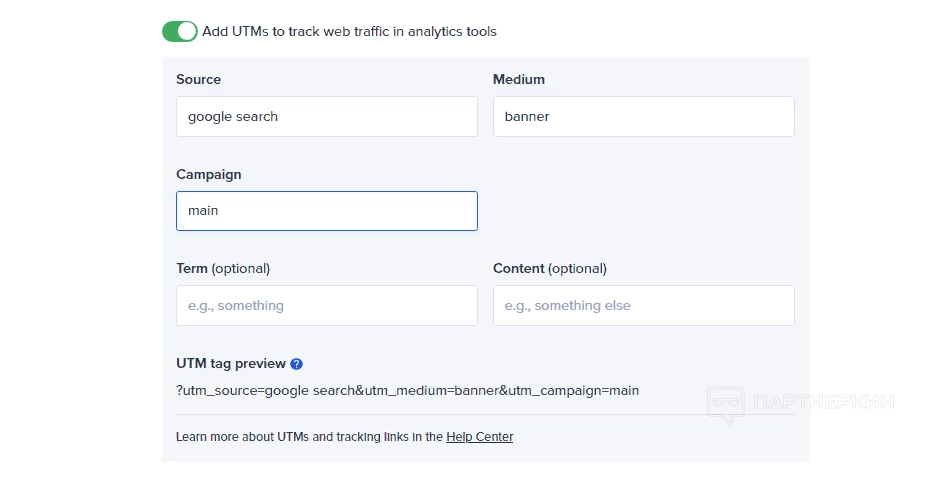Click the UTM tag preview heading
Image resolution: width=945 pixels, height=478 pixels.
pyautogui.click(x=231, y=364)
